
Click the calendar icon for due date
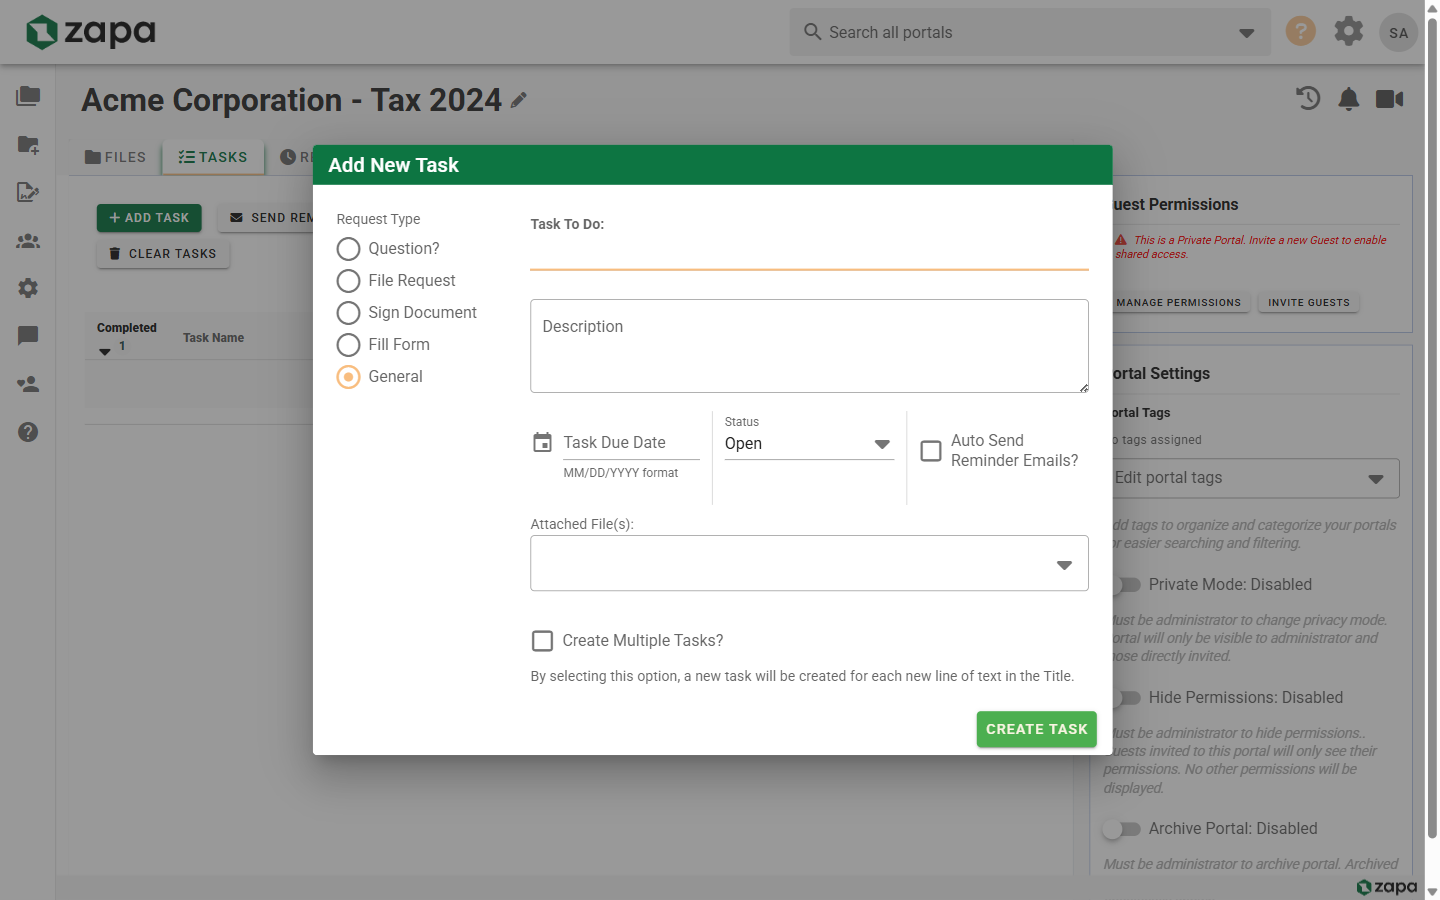542,442
